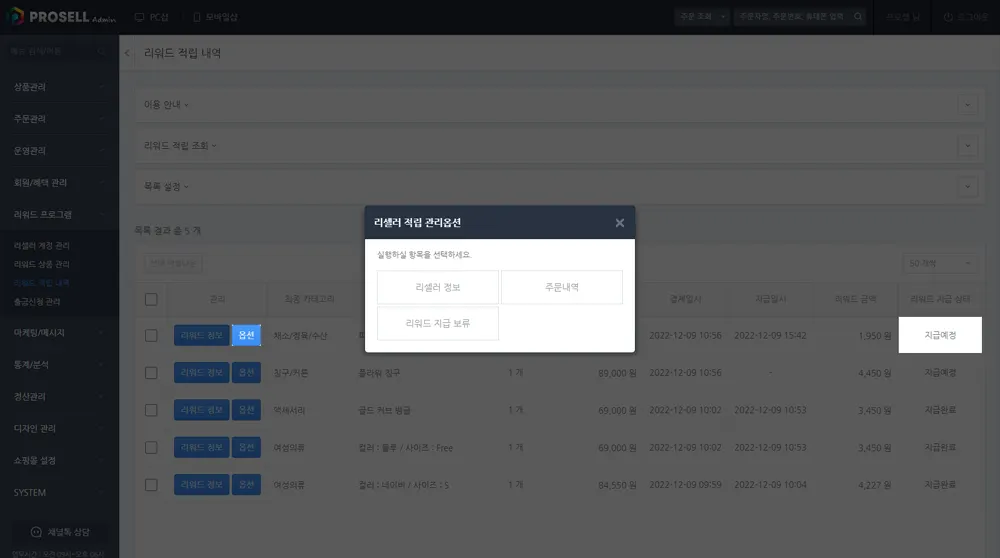Open the 주문 조회 search-type dropdown
Image resolution: width=1000 pixels, height=558 pixels.
(702, 17)
